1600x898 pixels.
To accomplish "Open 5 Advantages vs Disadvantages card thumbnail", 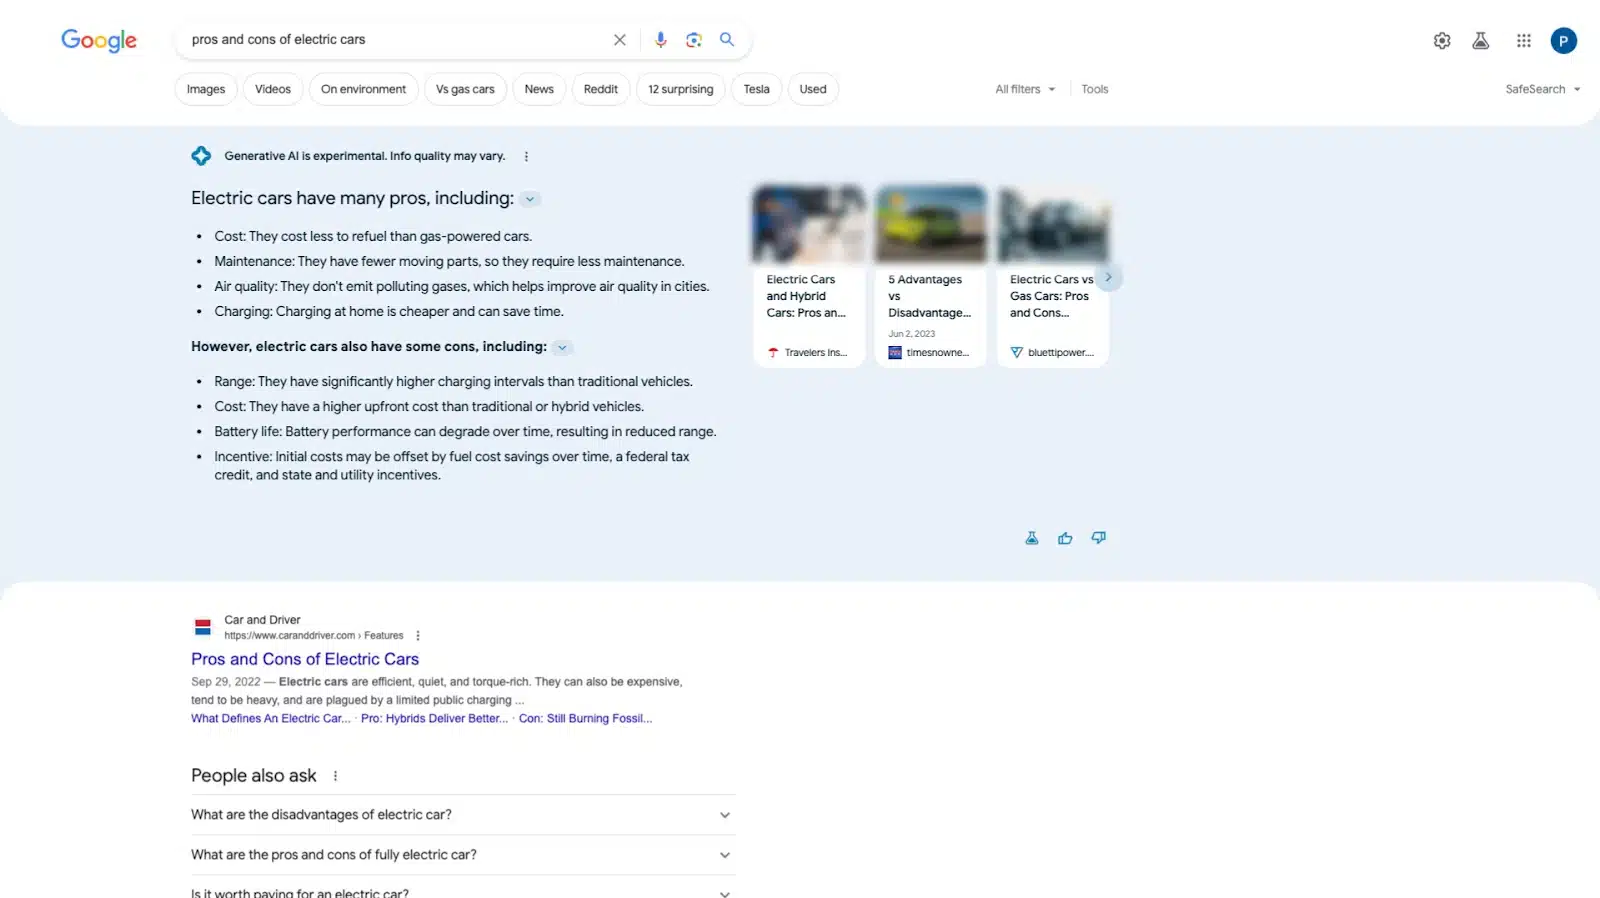I will point(931,224).
